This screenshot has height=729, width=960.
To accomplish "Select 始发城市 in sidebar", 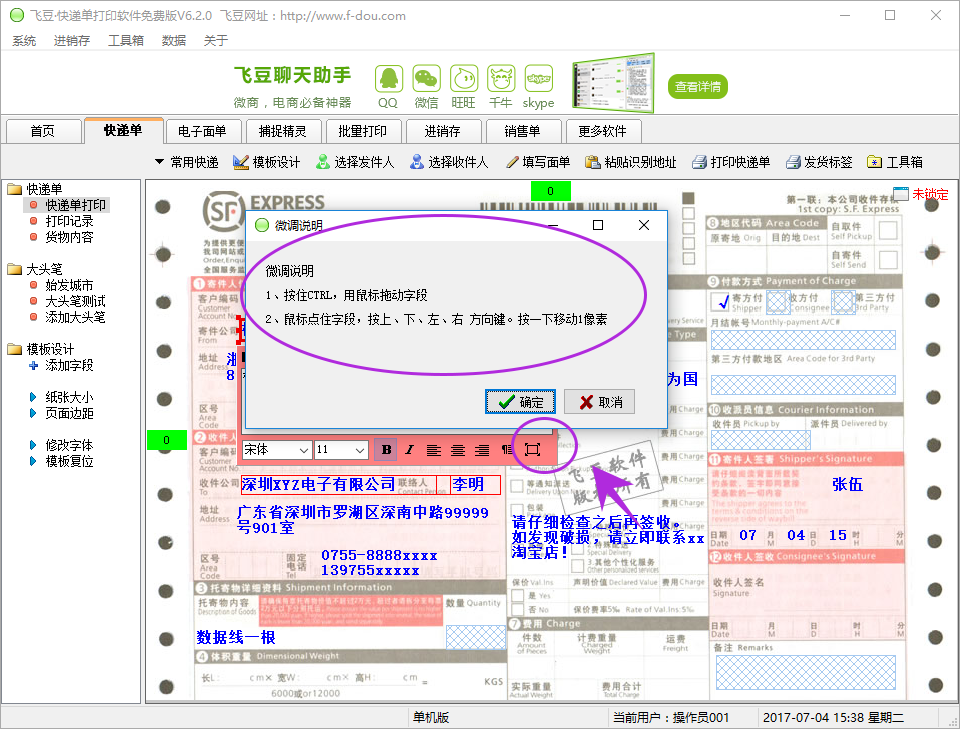I will point(69,285).
